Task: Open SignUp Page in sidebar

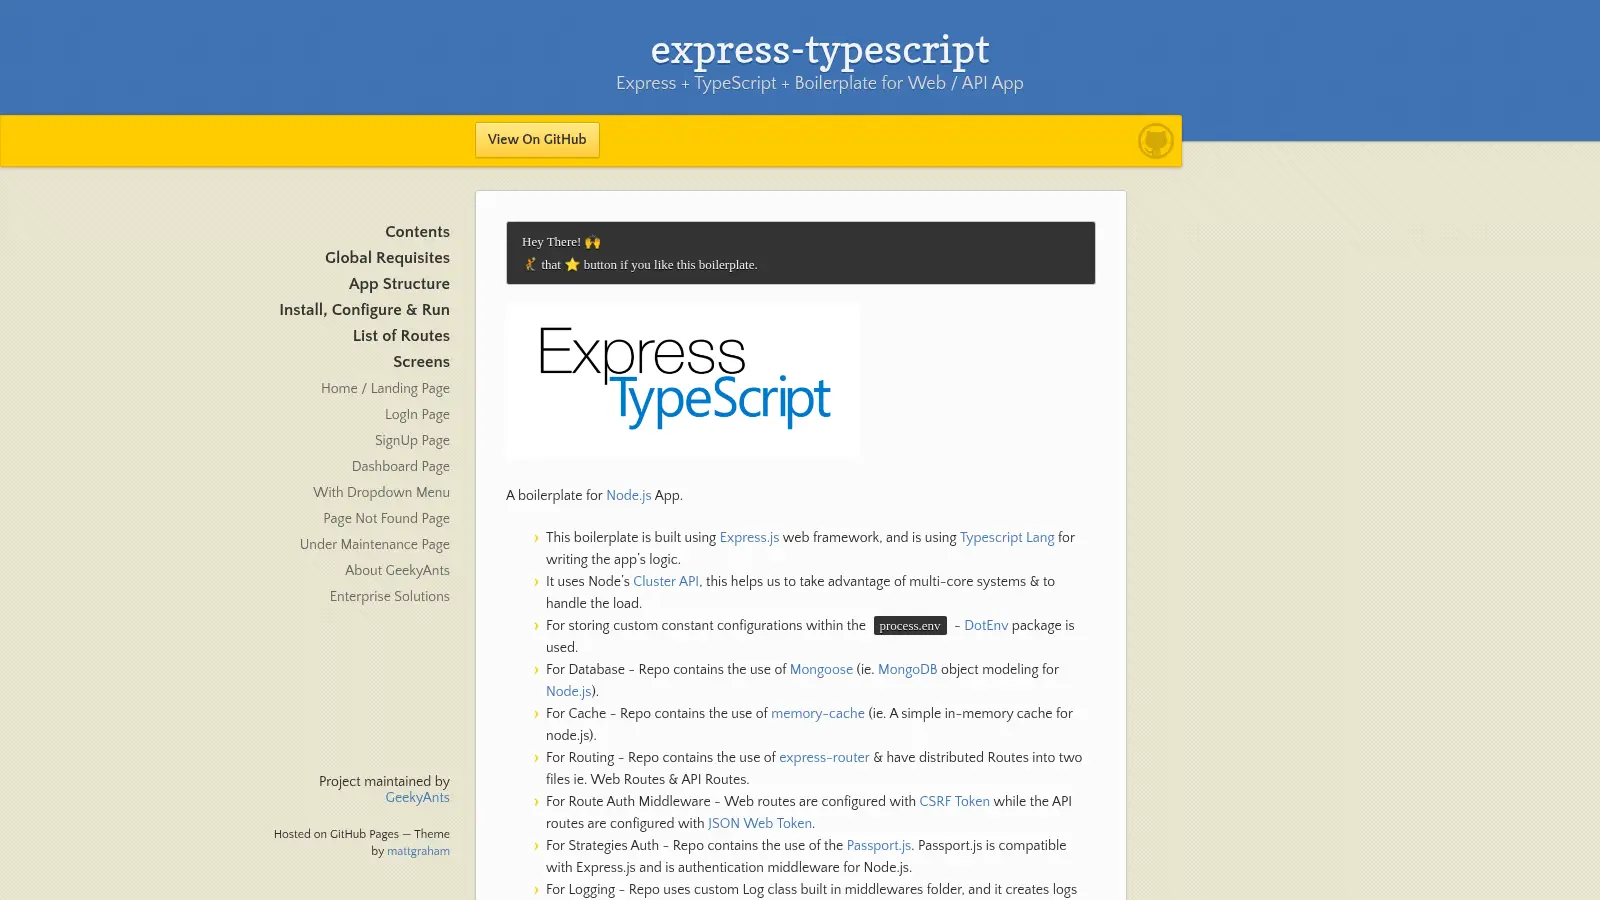Action: [x=412, y=441]
